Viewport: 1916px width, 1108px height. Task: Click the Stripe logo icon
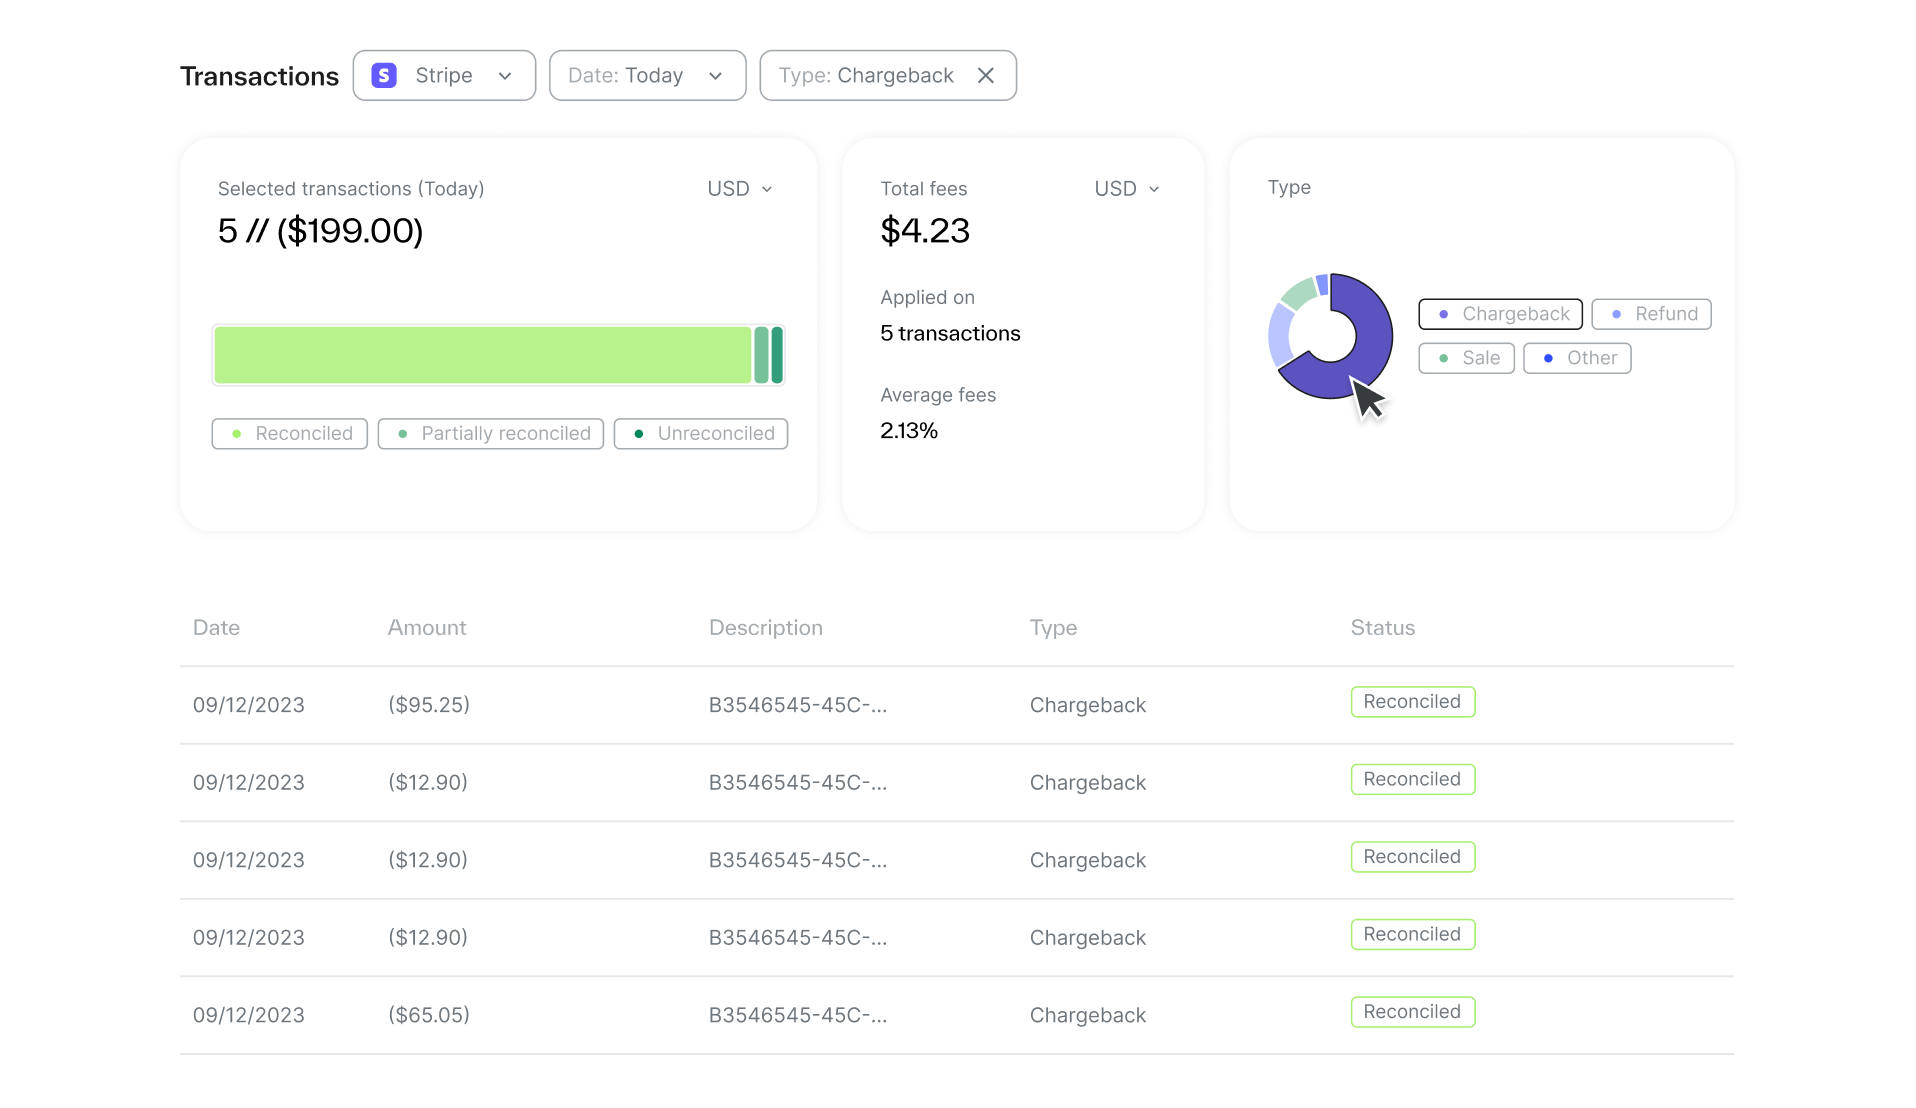(384, 76)
